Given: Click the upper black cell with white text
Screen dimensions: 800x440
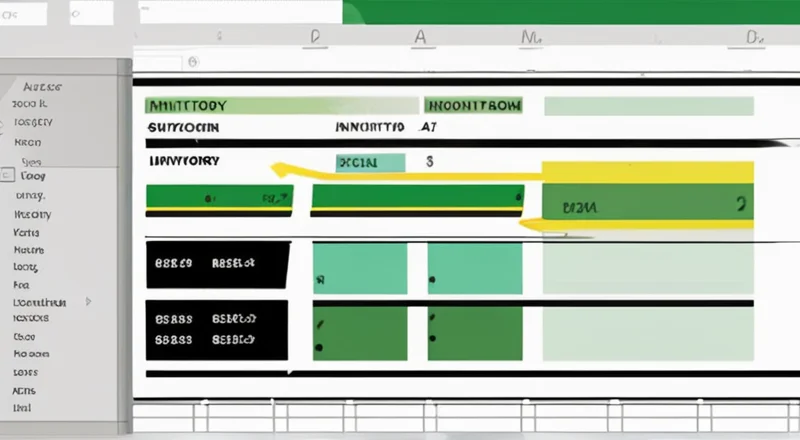Looking at the screenshot, I should (216, 265).
